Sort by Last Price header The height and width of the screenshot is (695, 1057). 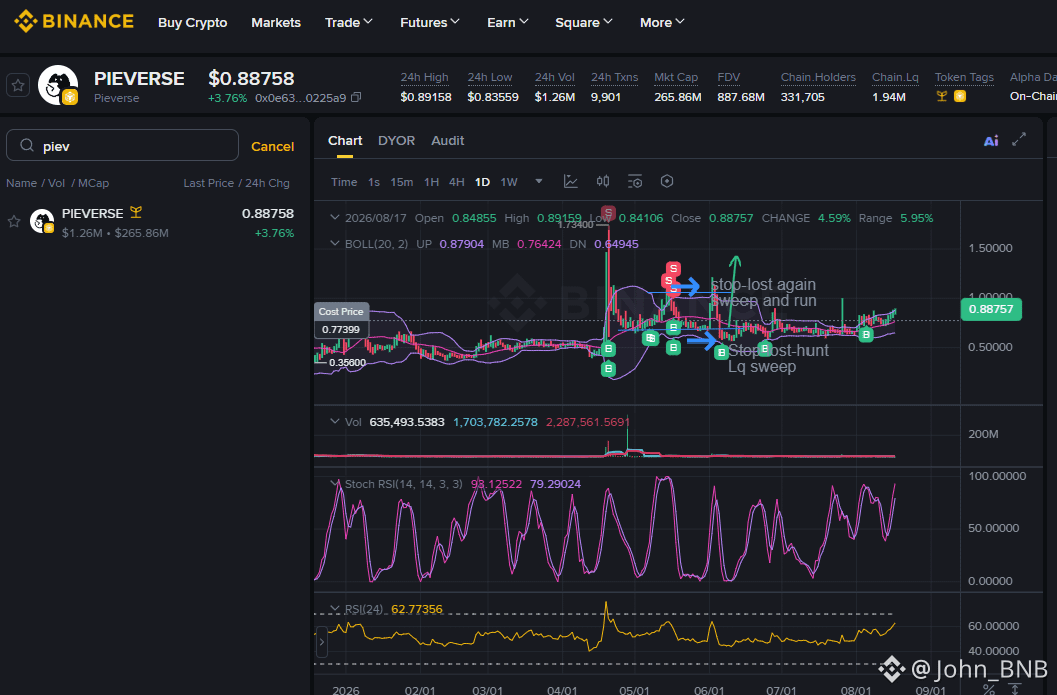click(x=208, y=183)
